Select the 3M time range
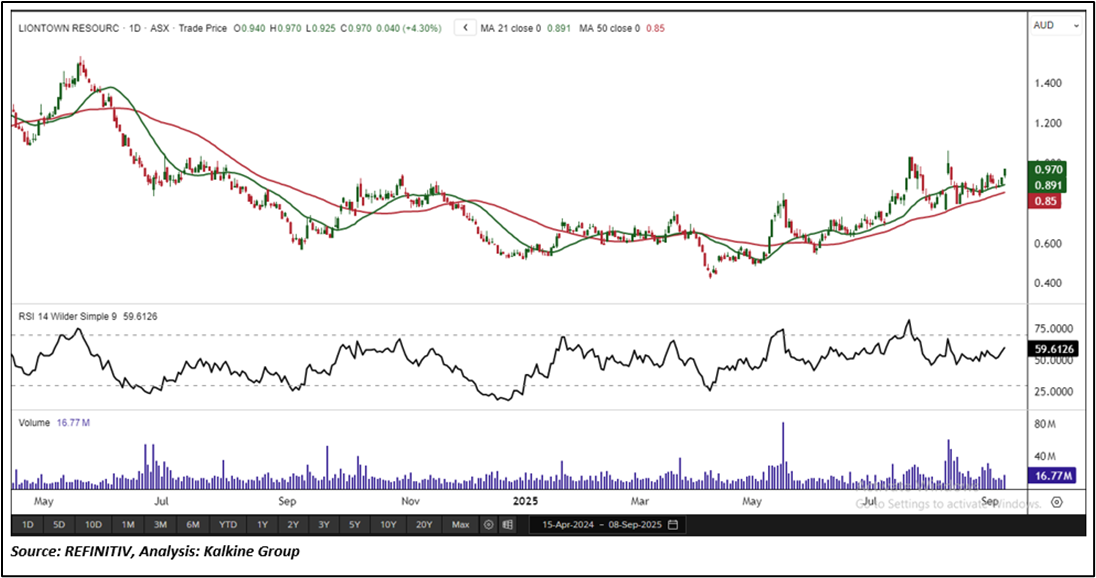The image size is (1096, 578). click(x=160, y=524)
